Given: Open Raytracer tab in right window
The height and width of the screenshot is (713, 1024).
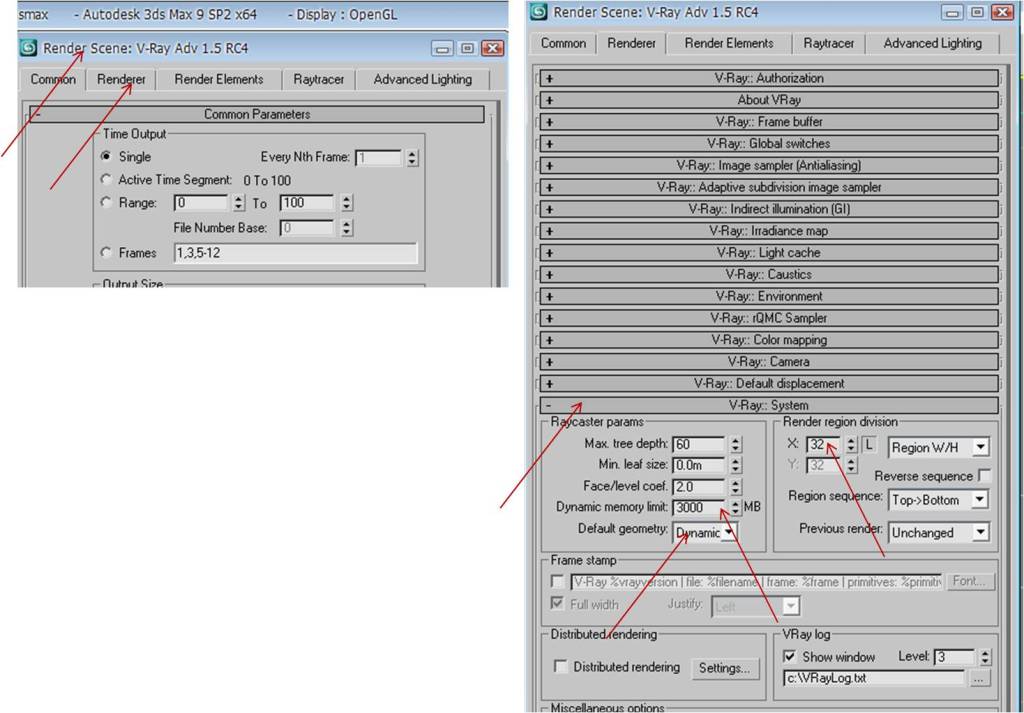Looking at the screenshot, I should 828,43.
